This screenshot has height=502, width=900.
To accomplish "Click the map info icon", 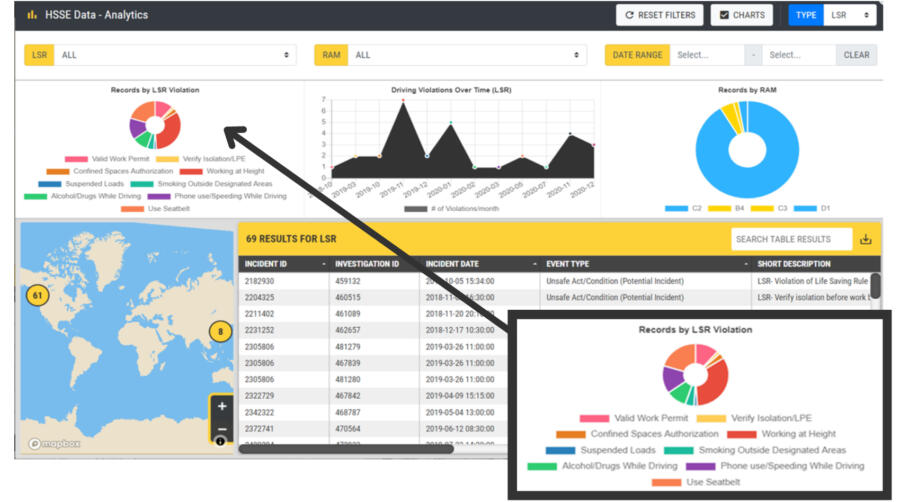I will (x=221, y=442).
